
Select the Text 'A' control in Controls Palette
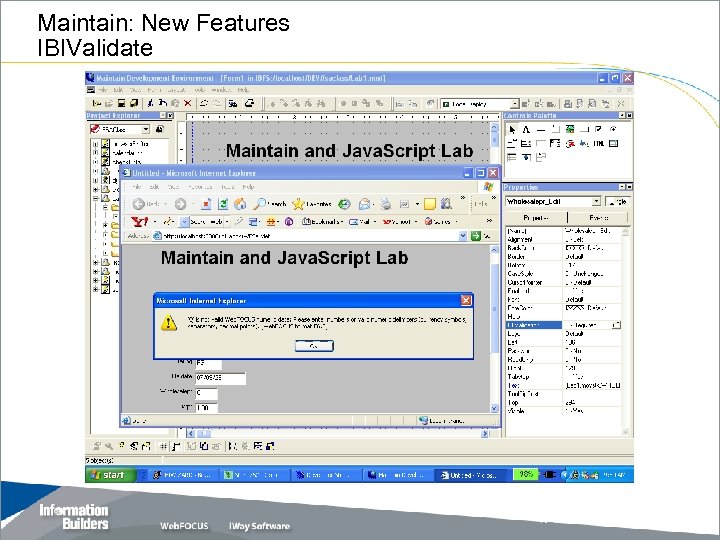coord(526,129)
